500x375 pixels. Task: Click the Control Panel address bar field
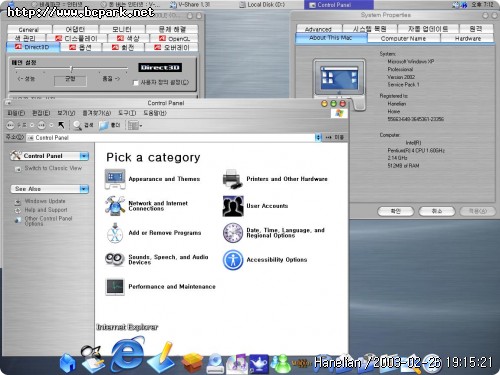[171, 137]
